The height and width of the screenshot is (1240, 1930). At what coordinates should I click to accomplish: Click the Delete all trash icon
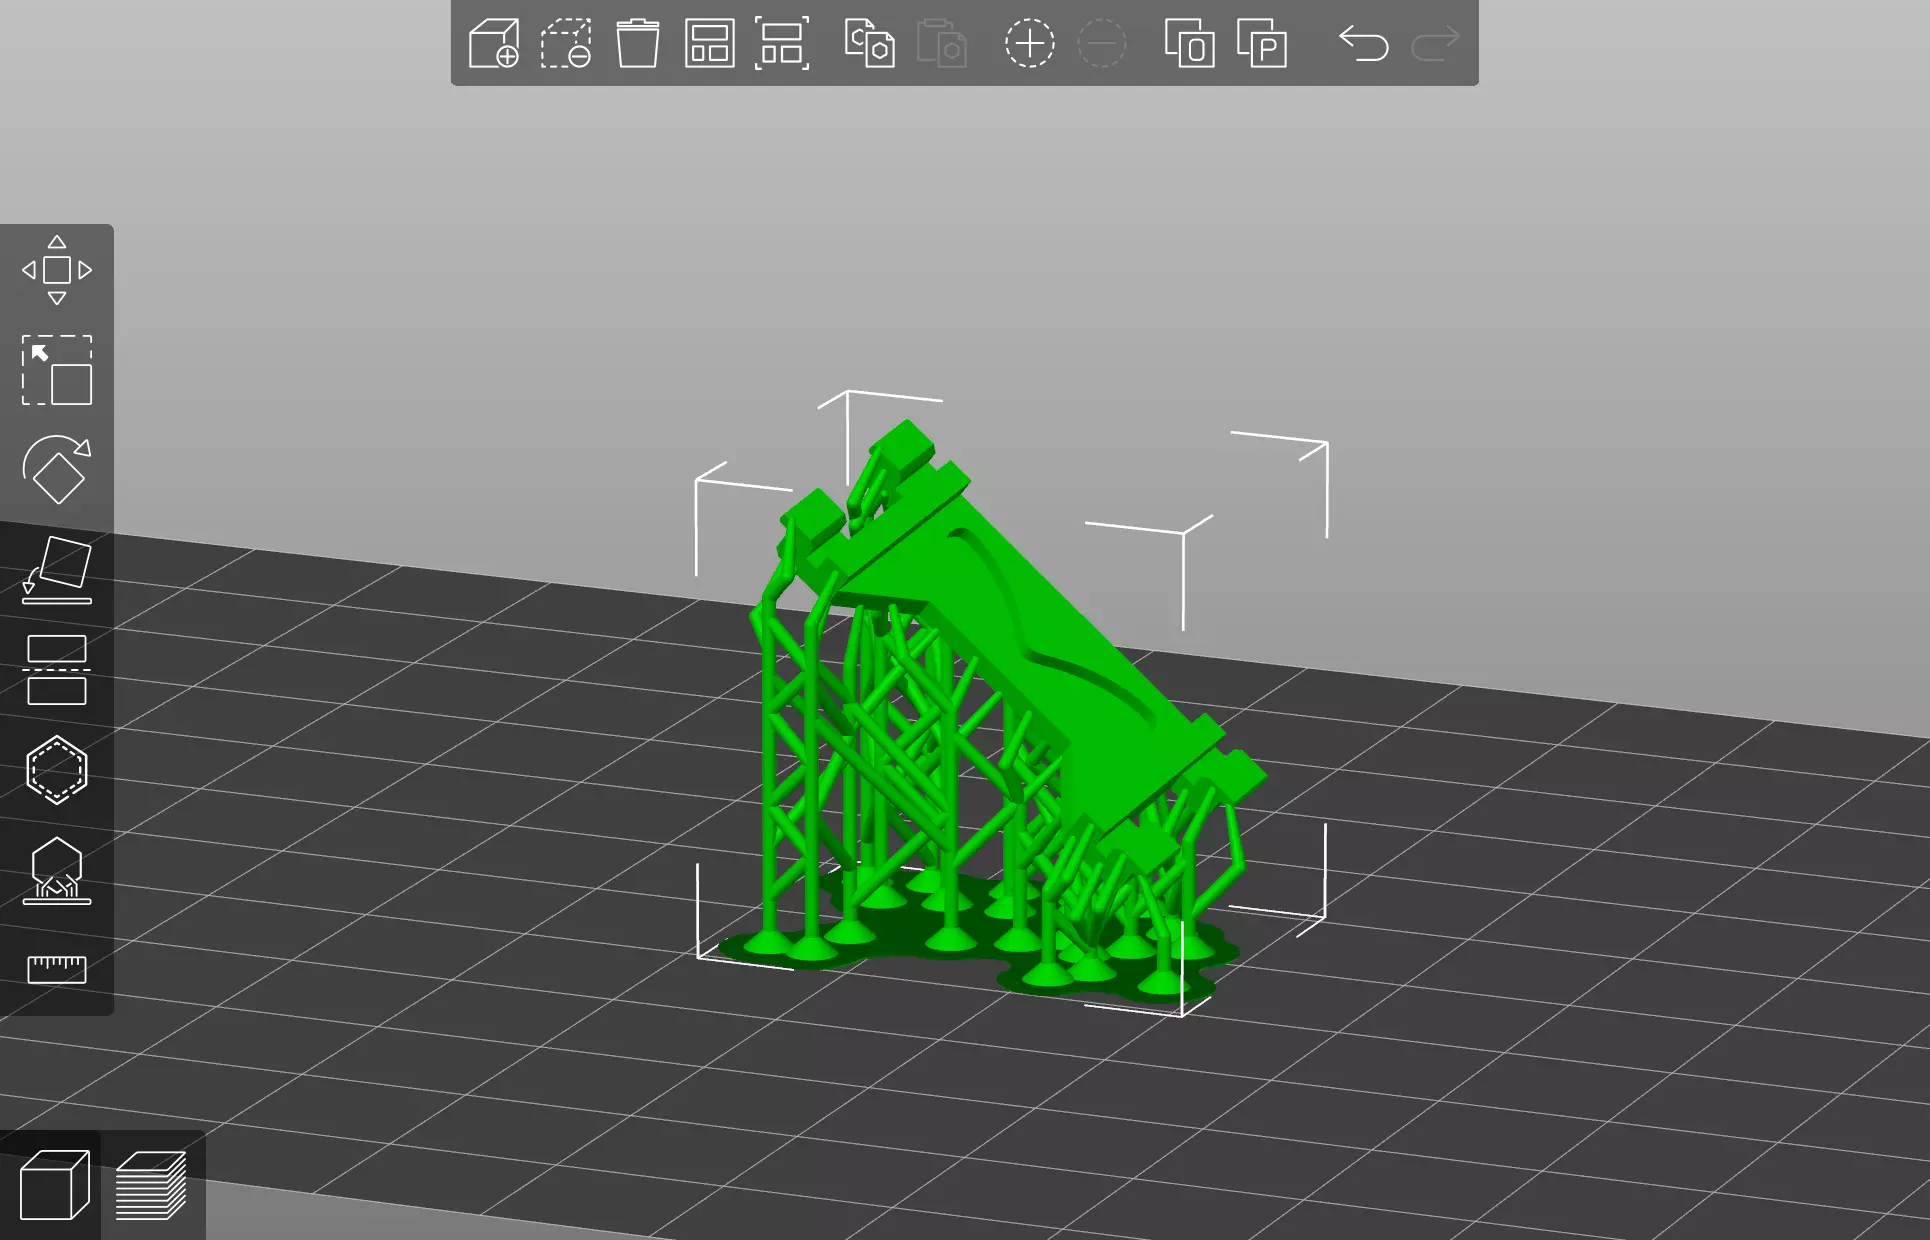(638, 44)
